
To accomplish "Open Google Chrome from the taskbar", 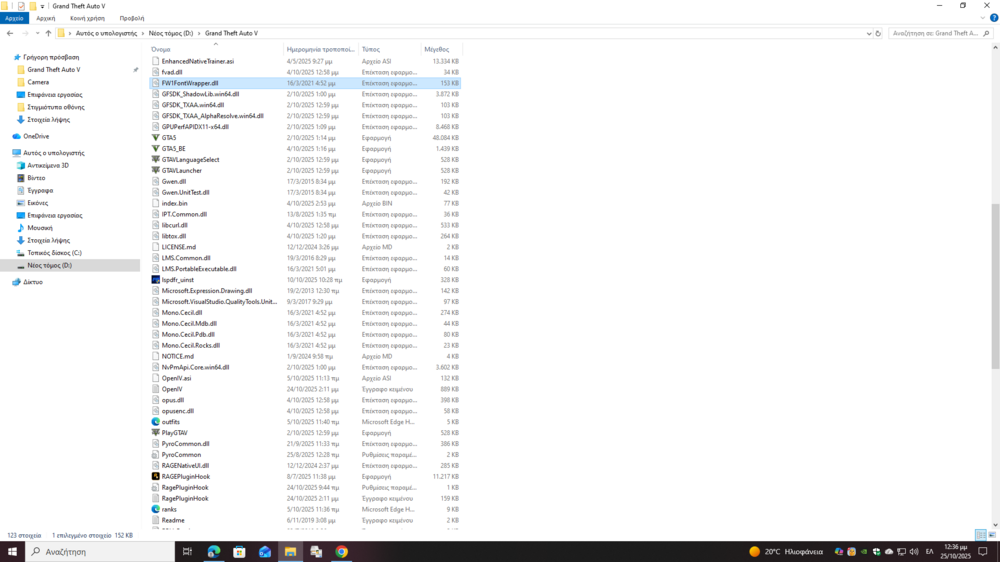I will pos(341,552).
